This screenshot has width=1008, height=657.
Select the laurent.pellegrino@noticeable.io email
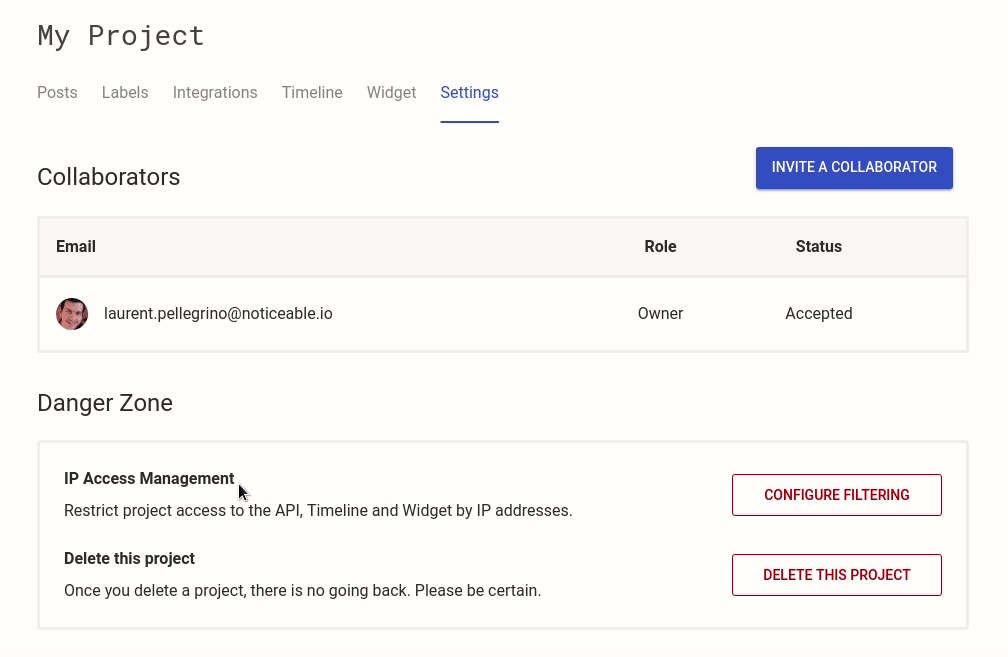click(x=219, y=314)
